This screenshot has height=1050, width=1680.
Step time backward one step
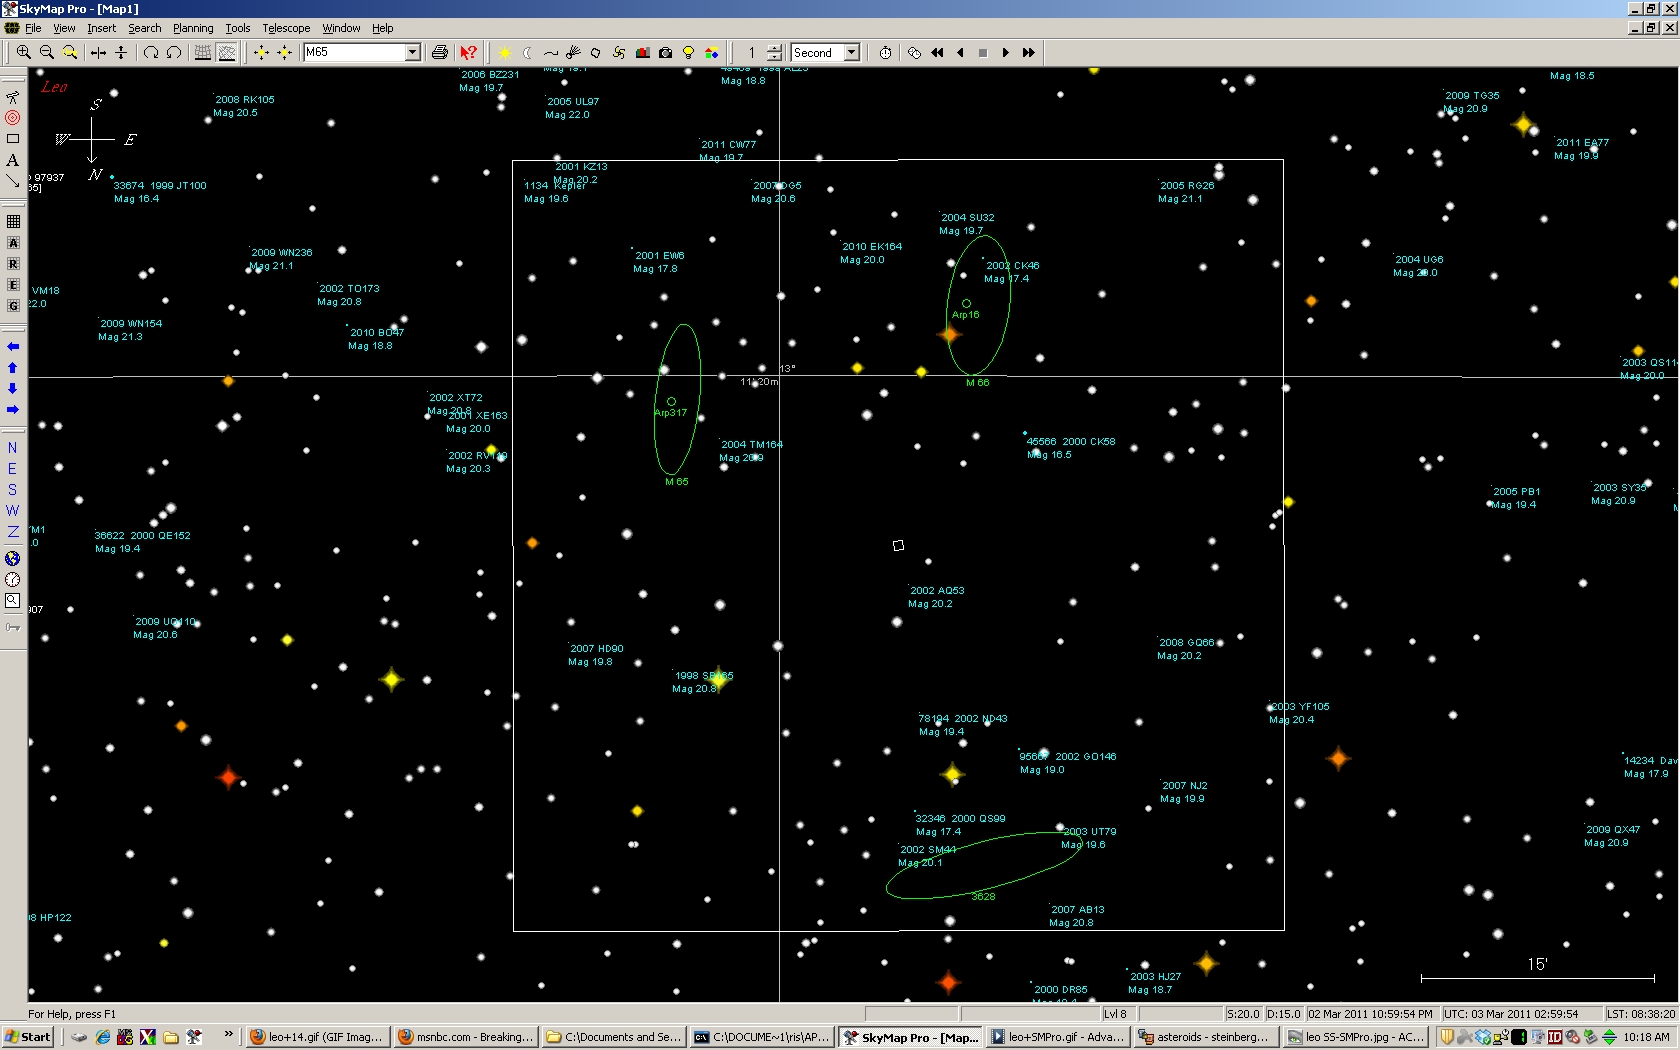coord(960,52)
